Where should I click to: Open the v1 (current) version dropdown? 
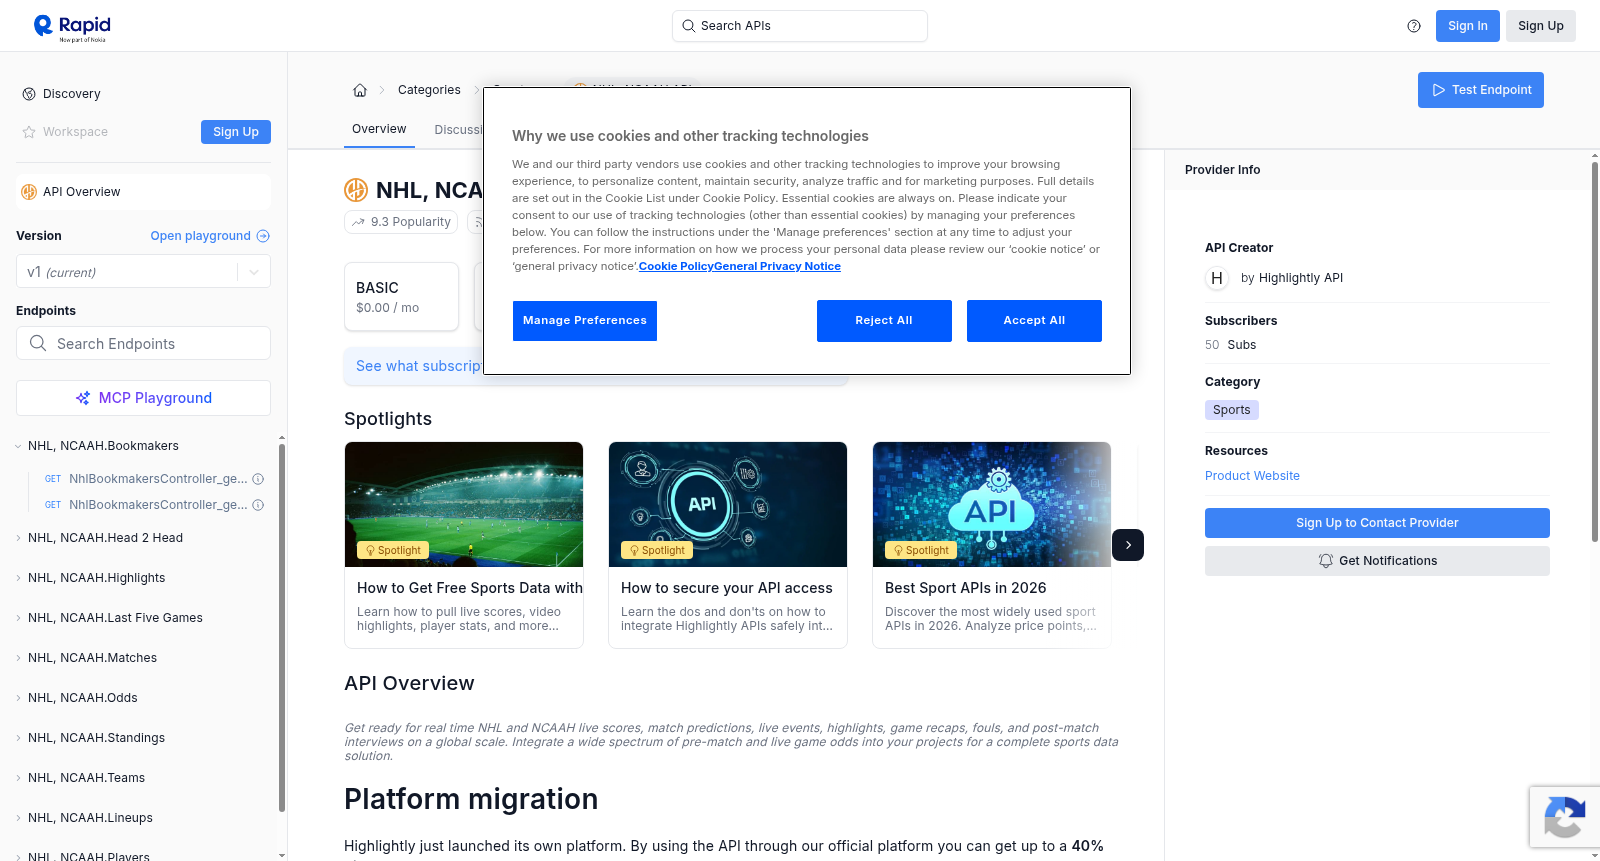click(x=143, y=272)
